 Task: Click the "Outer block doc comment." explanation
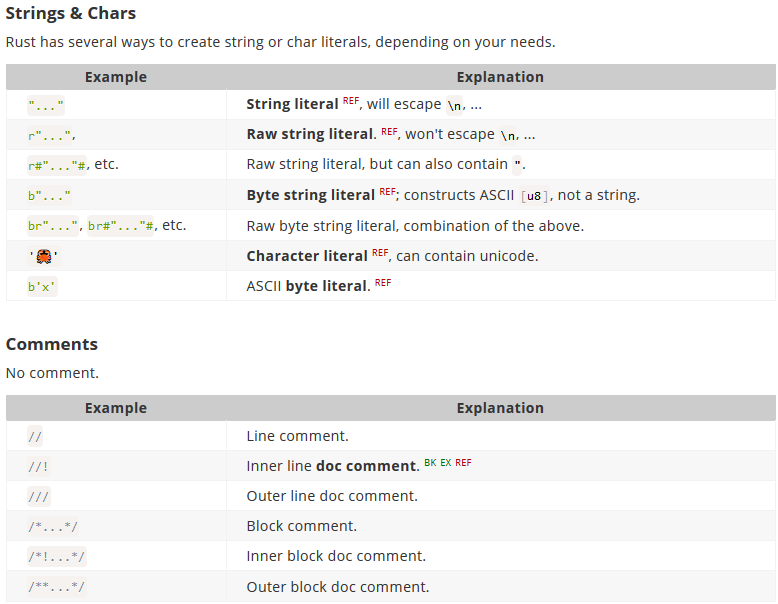click(337, 587)
